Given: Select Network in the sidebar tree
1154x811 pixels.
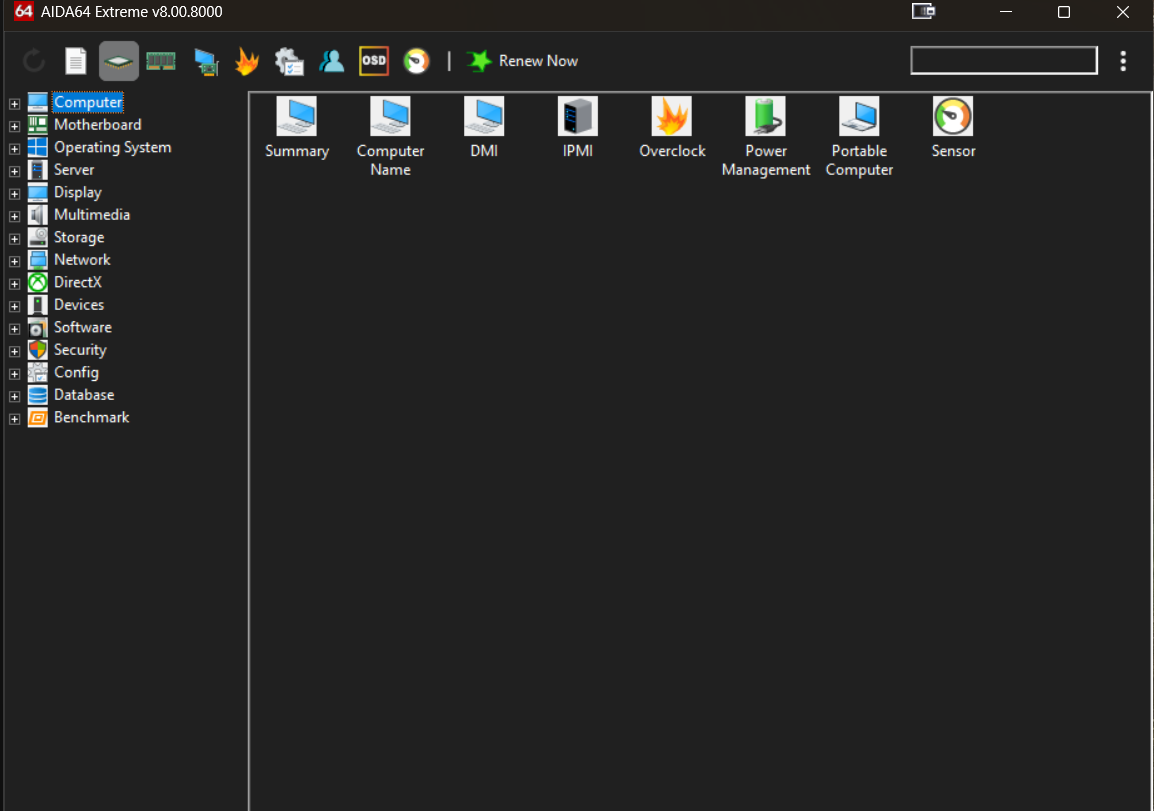Looking at the screenshot, I should (x=82, y=260).
